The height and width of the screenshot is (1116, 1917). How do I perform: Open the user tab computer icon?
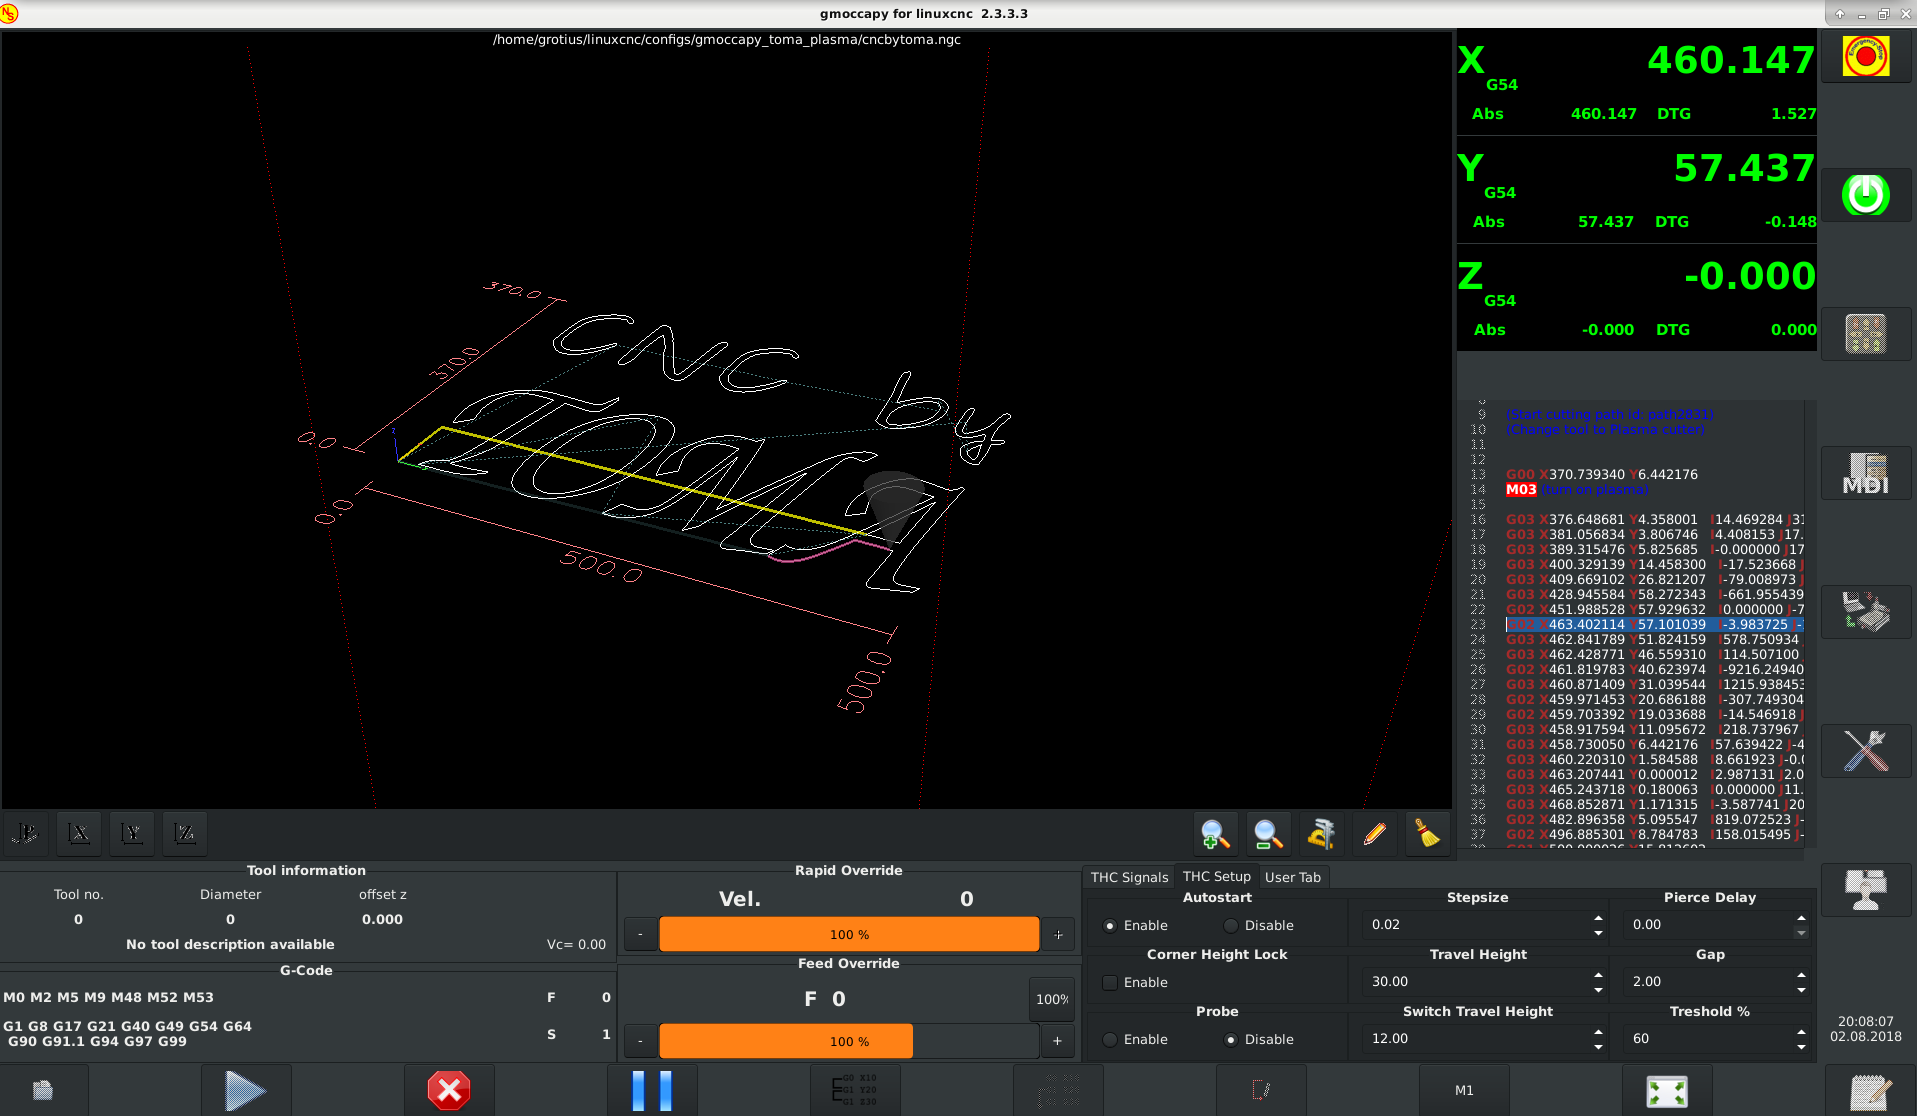coord(1866,890)
